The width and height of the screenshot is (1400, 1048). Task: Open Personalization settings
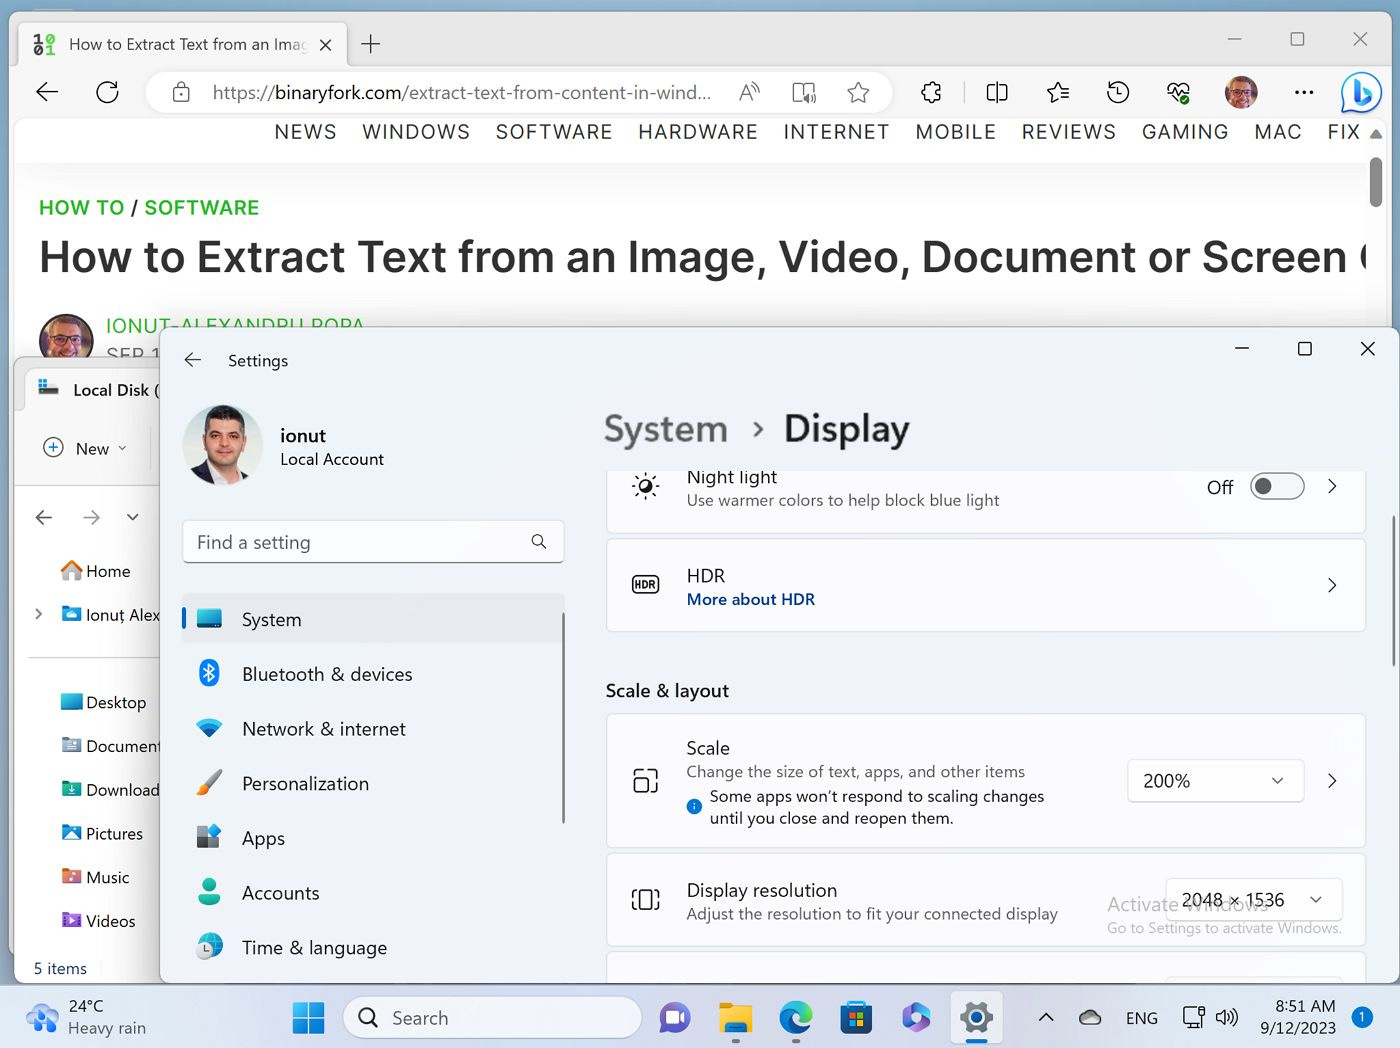[305, 783]
